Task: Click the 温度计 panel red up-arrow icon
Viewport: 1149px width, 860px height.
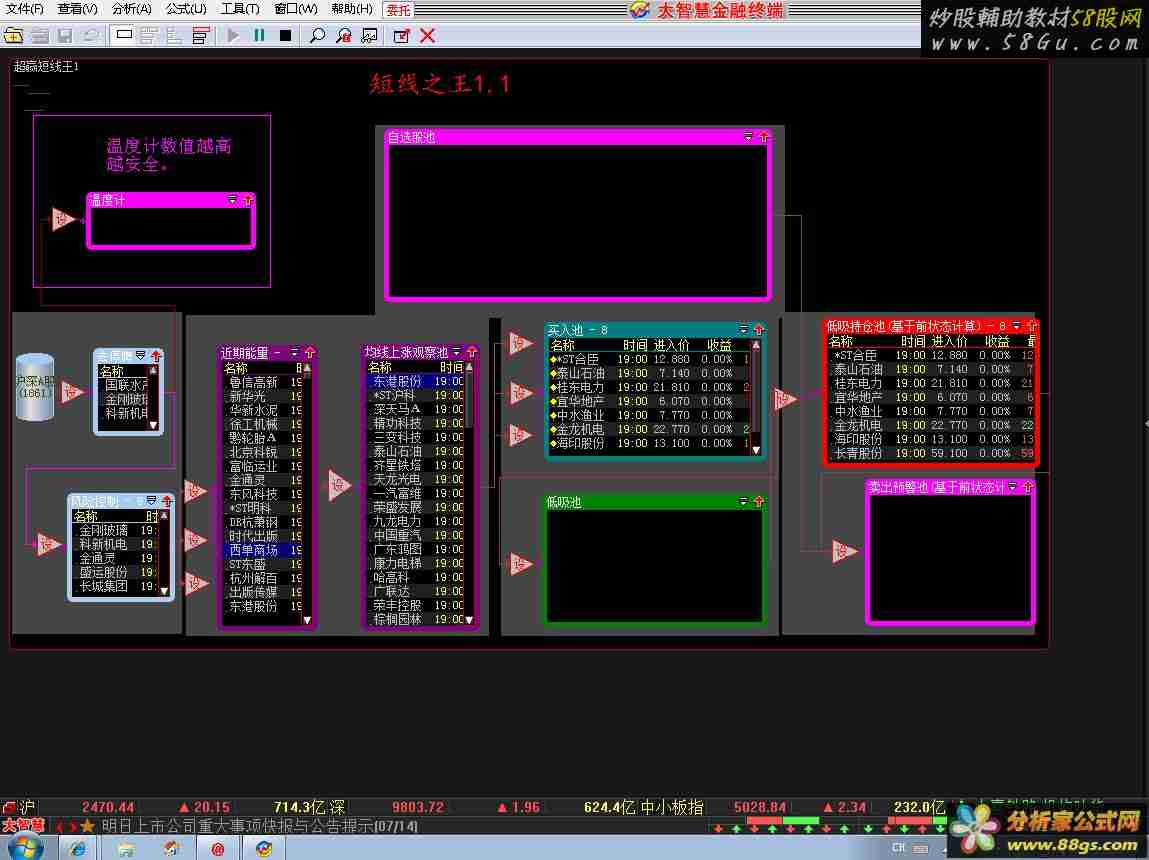Action: [x=248, y=199]
